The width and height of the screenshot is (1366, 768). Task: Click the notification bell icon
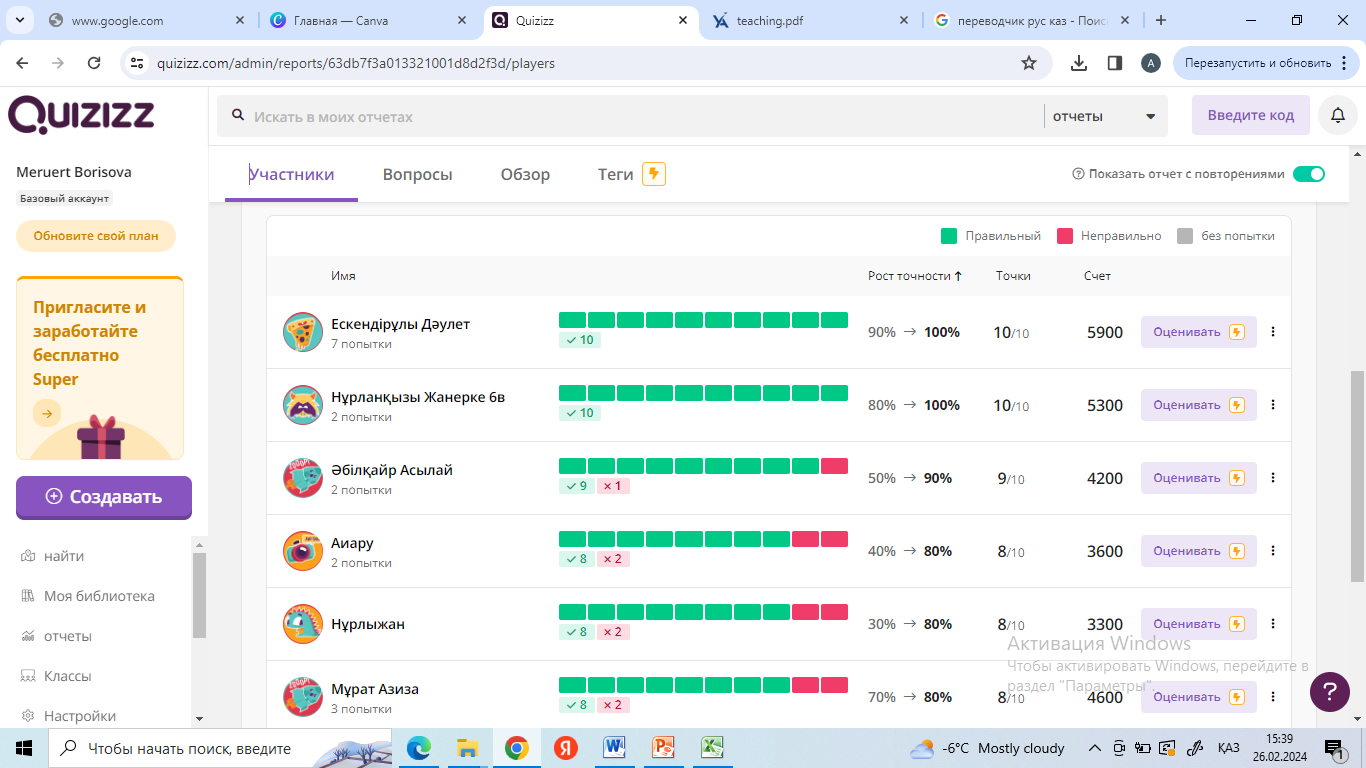(x=1337, y=116)
